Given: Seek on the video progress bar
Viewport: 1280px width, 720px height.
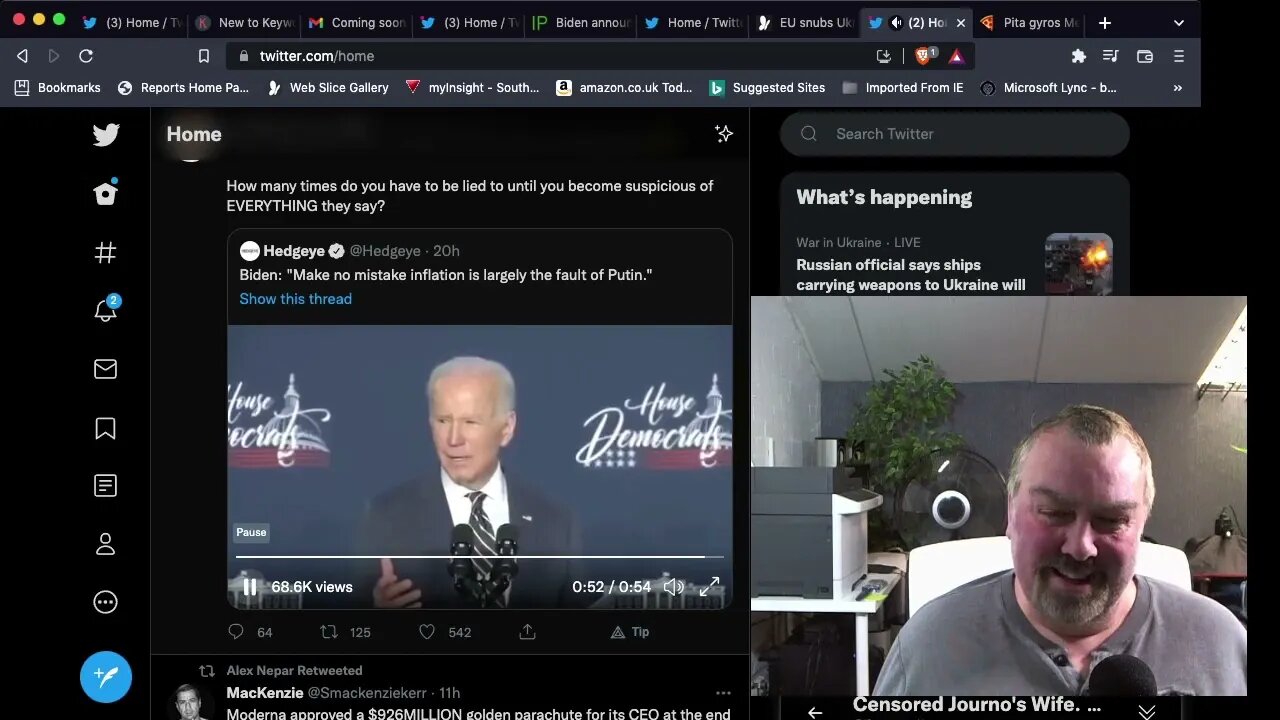Looking at the screenshot, I should pos(479,556).
